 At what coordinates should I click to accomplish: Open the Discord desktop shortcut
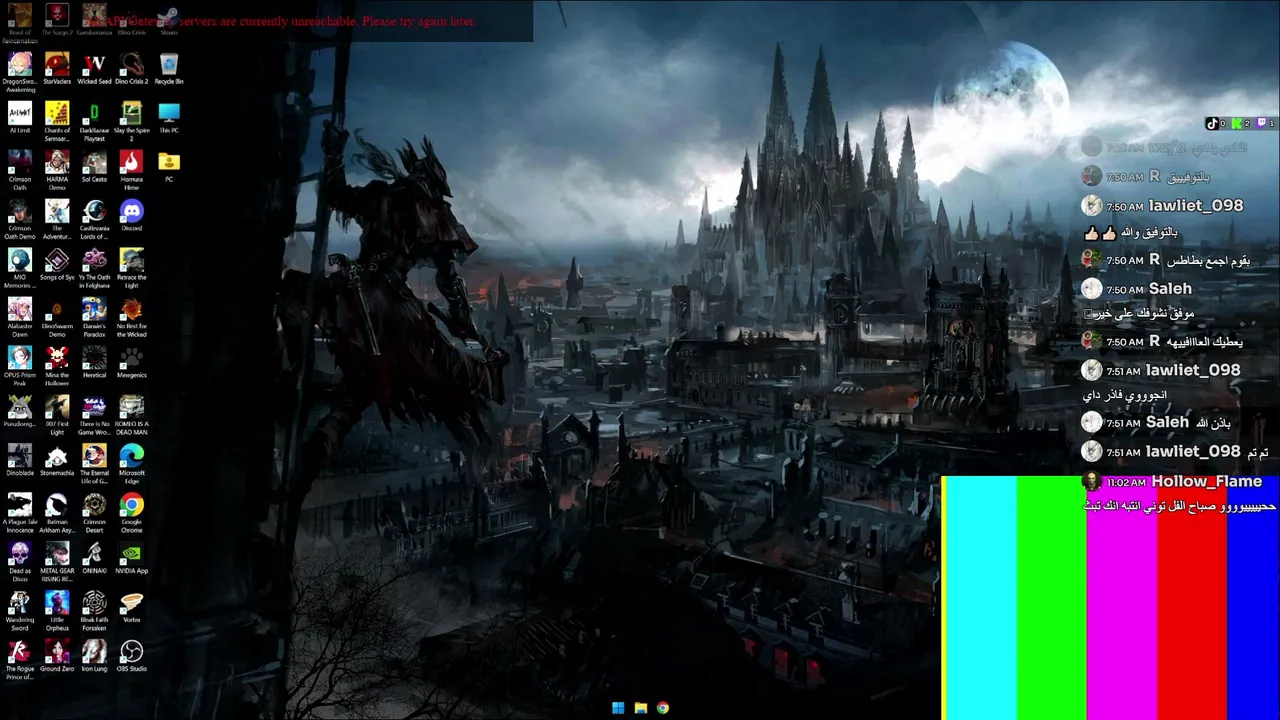click(x=132, y=214)
